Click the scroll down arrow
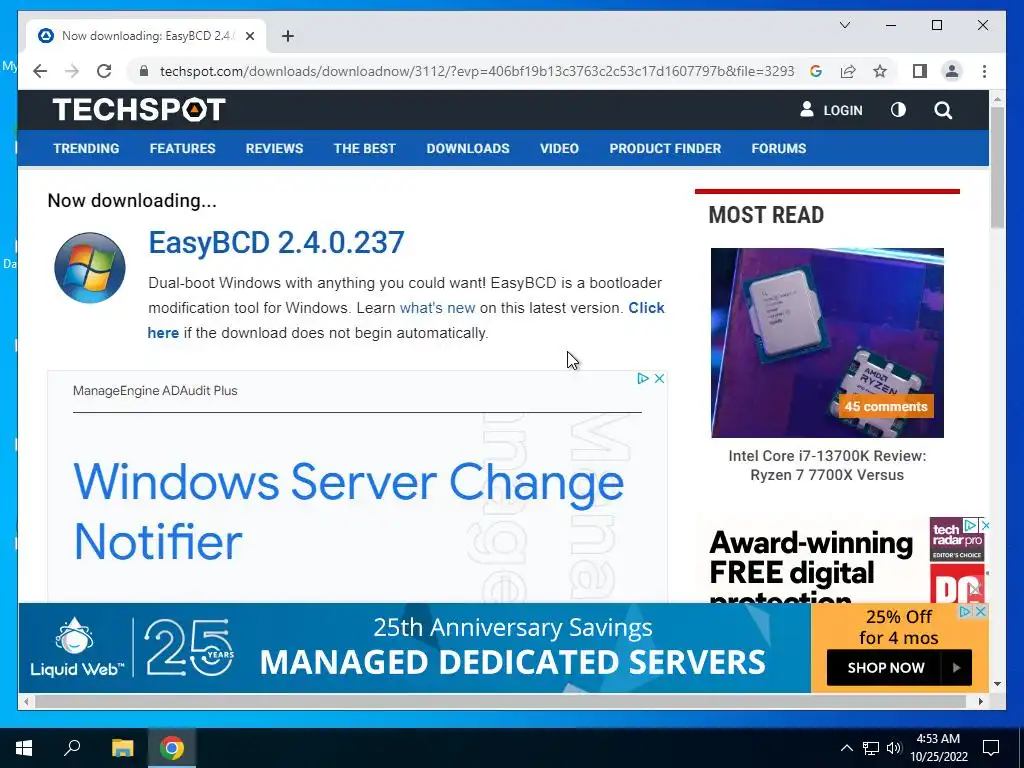This screenshot has width=1024, height=768. [997, 684]
